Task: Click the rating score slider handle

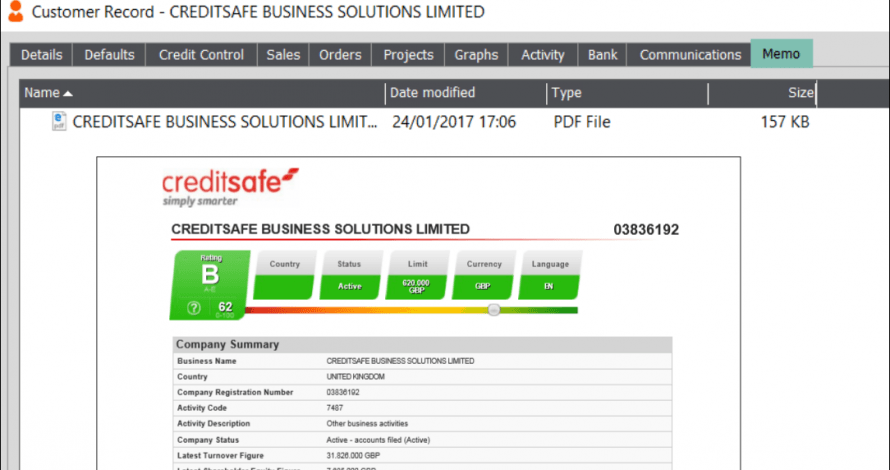Action: click(x=494, y=310)
